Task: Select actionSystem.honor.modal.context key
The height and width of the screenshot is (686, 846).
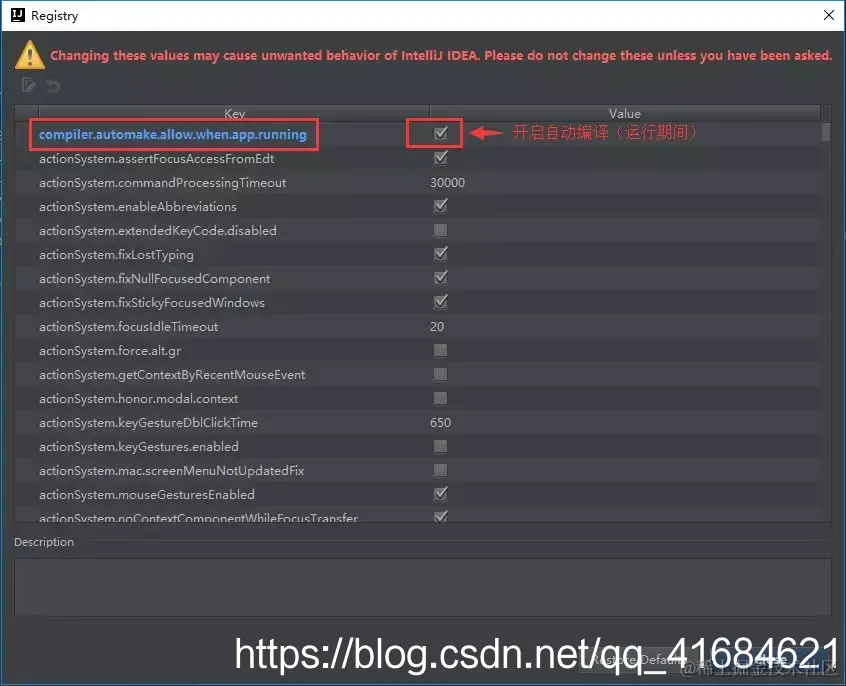Action: coord(138,399)
